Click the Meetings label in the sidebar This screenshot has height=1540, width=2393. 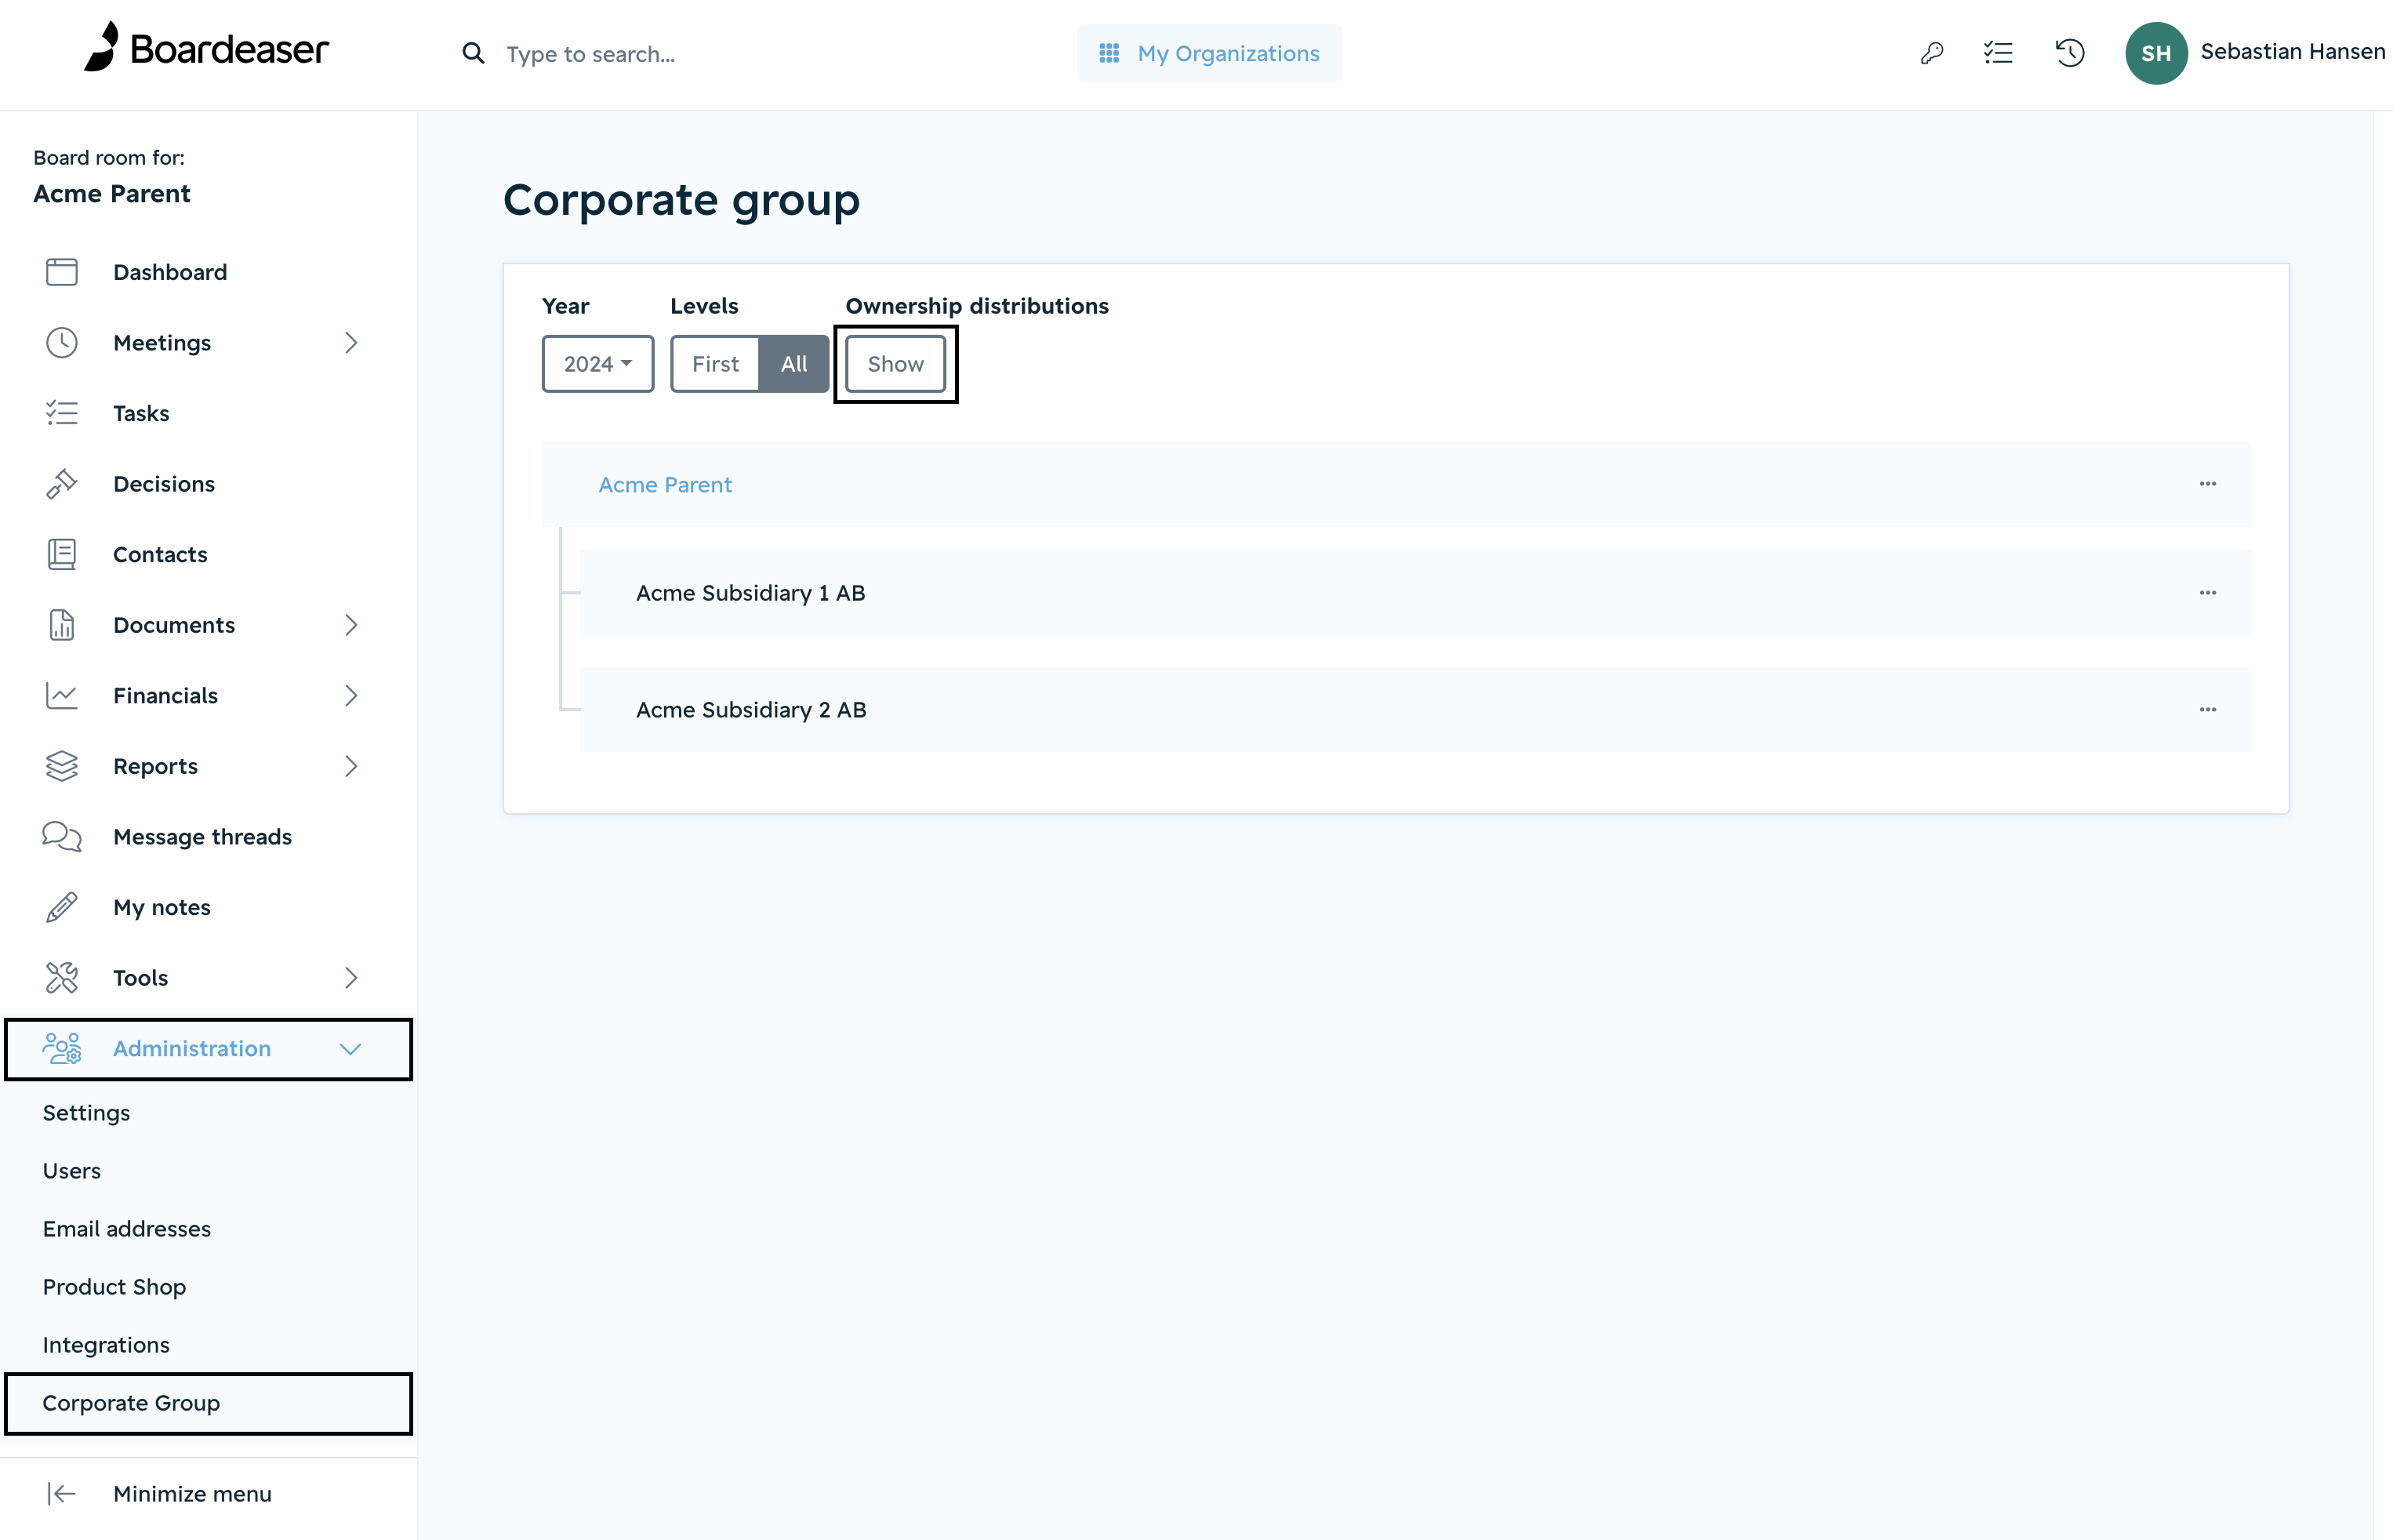(x=162, y=343)
